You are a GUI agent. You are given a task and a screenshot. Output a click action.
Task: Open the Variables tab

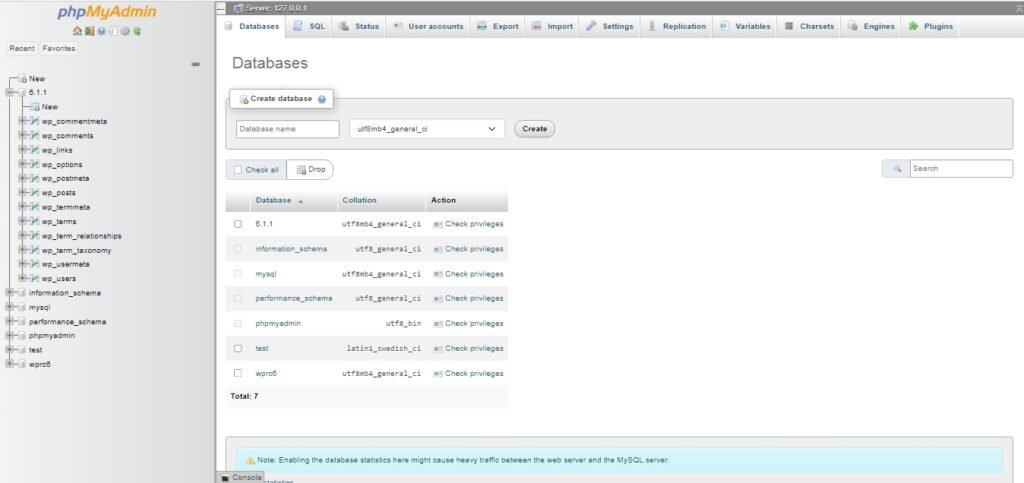pos(744,27)
